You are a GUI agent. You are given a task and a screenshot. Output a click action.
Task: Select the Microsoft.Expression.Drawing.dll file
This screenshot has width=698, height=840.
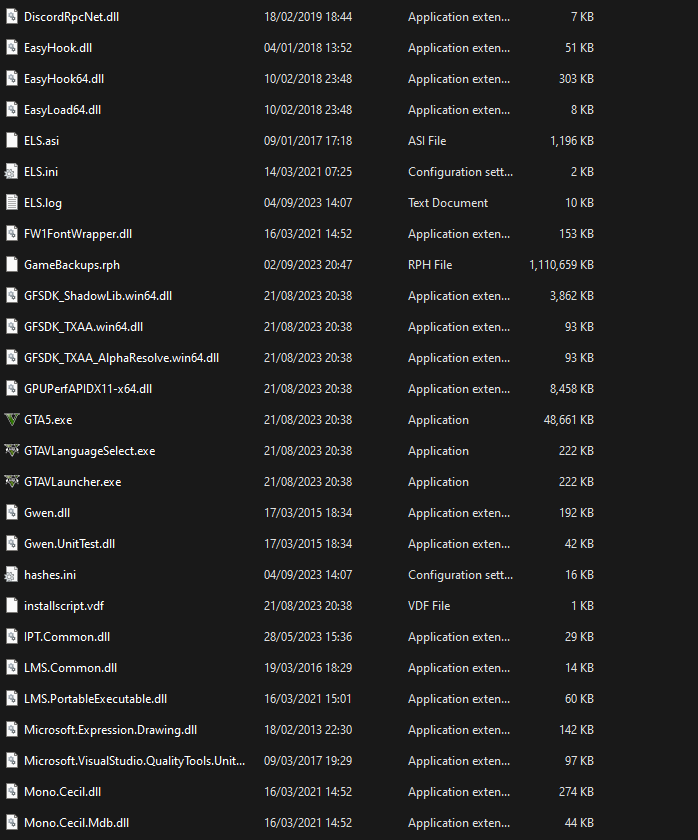pyautogui.click(x=110, y=730)
